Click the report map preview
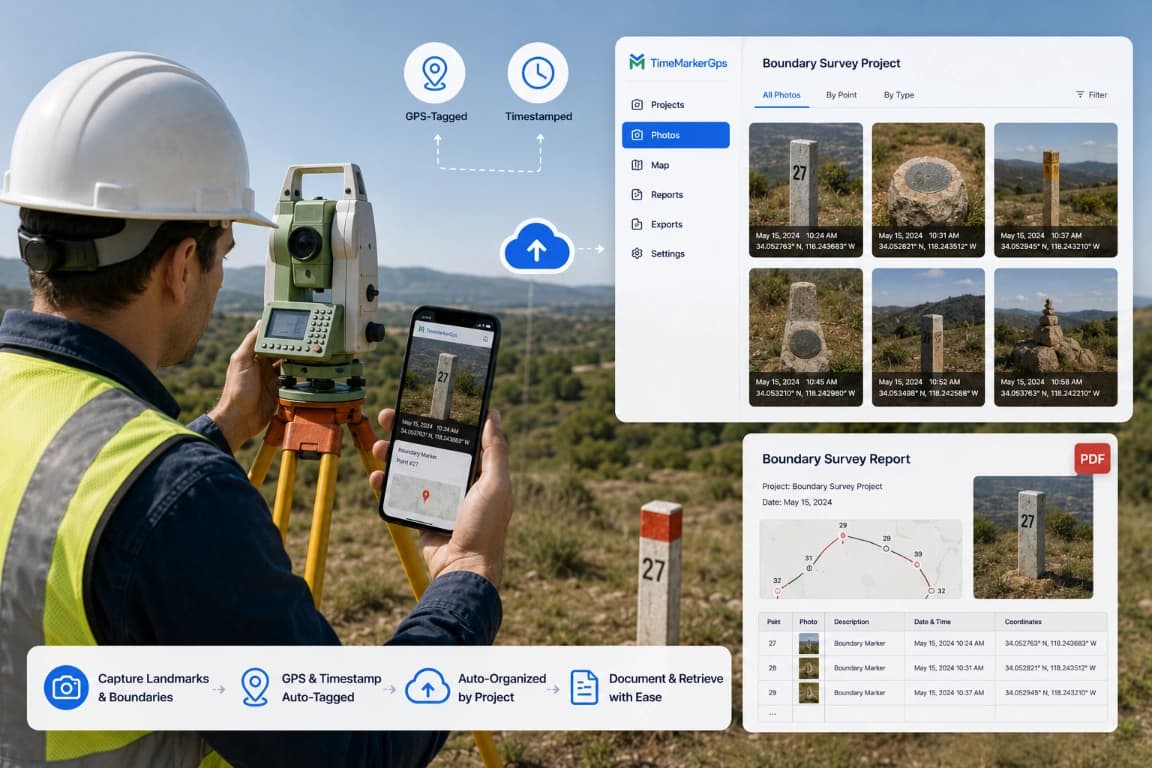Image resolution: width=1152 pixels, height=768 pixels. [860, 559]
